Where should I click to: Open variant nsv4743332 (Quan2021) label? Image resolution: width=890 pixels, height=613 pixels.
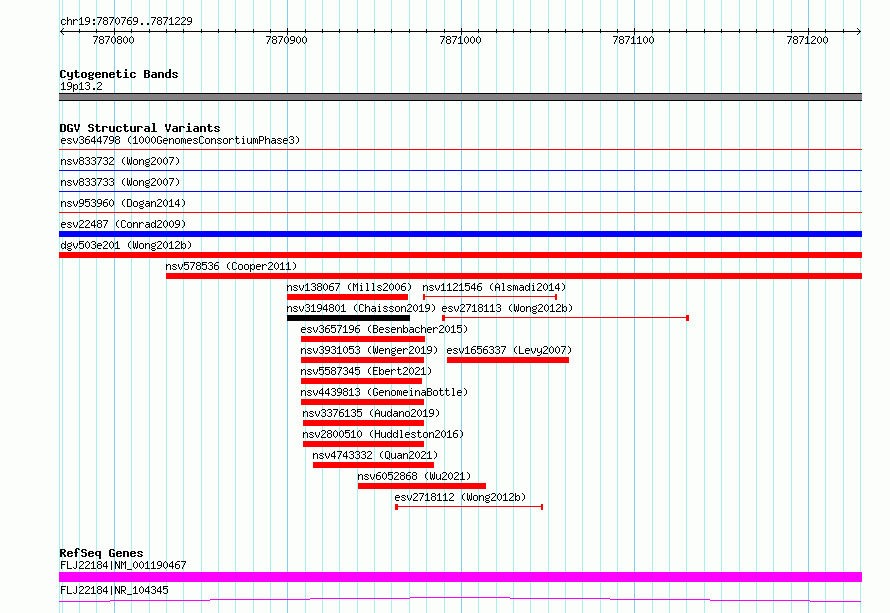click(375, 455)
